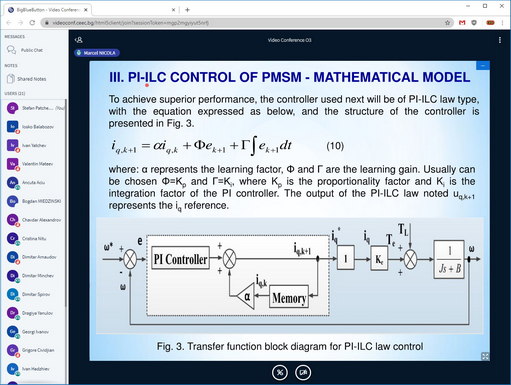Select user Ancuta Aciu
The image size is (511, 385).
[34, 183]
